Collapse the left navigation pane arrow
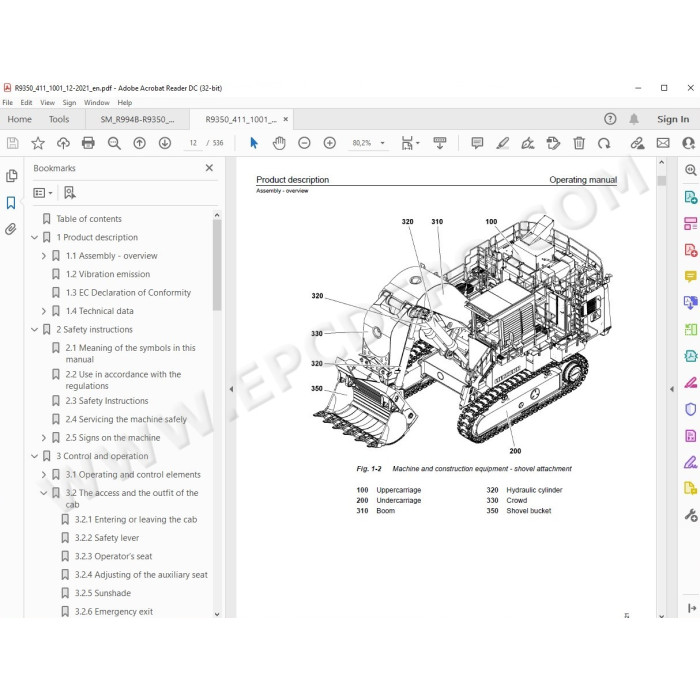Image resolution: width=700 pixels, height=700 pixels. pyautogui.click(x=231, y=389)
